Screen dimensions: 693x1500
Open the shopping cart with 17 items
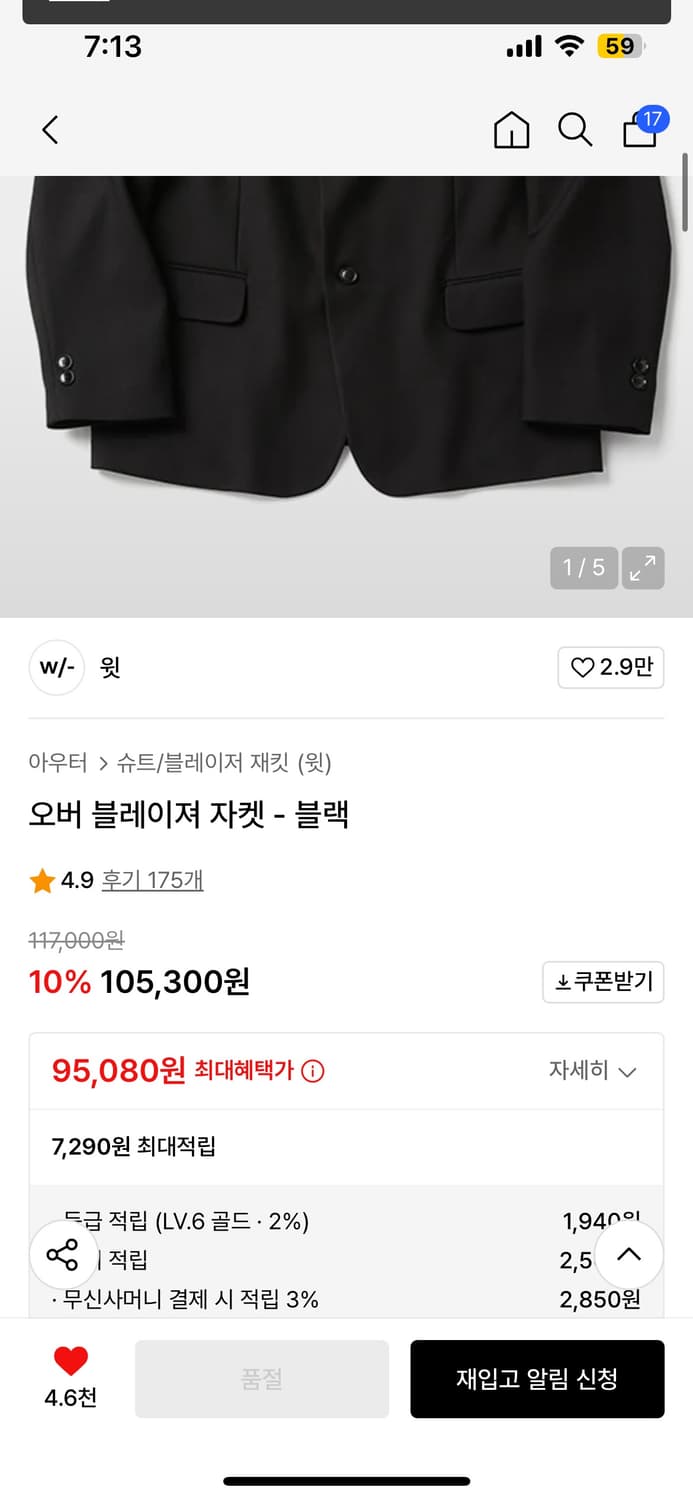(x=638, y=131)
